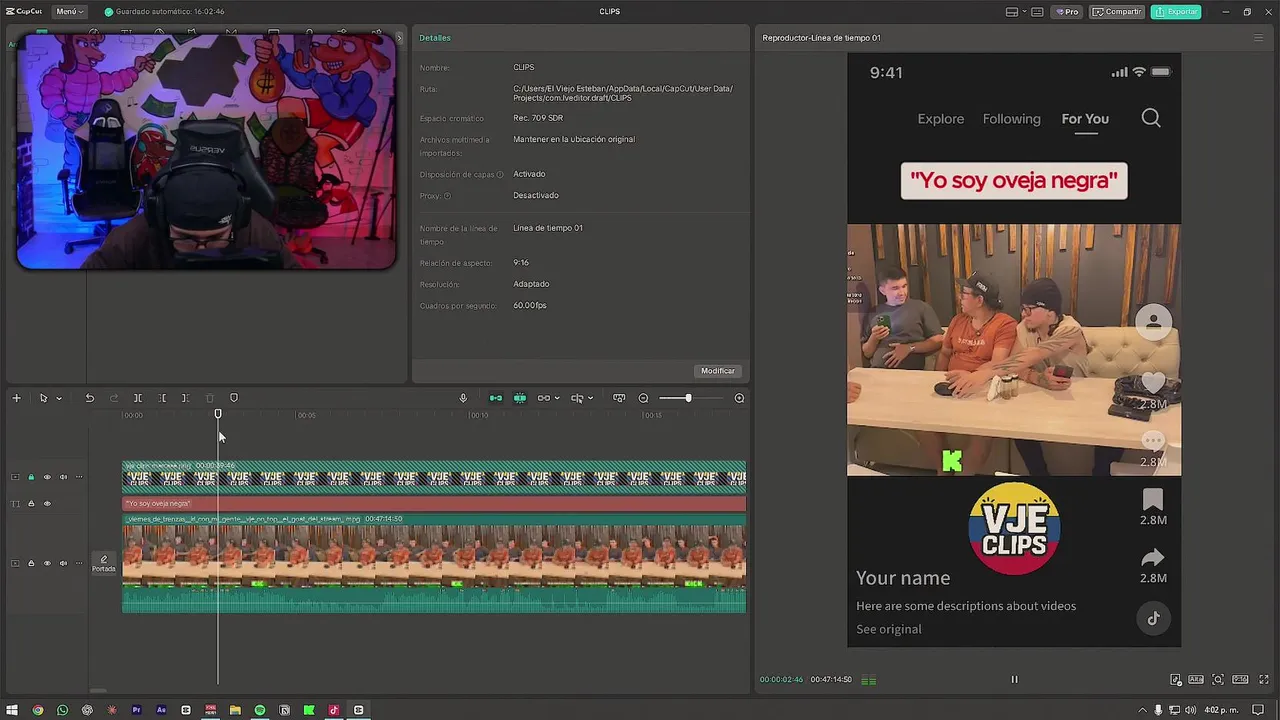Select the "Yo soy oveja negra" text clip

tap(434, 503)
